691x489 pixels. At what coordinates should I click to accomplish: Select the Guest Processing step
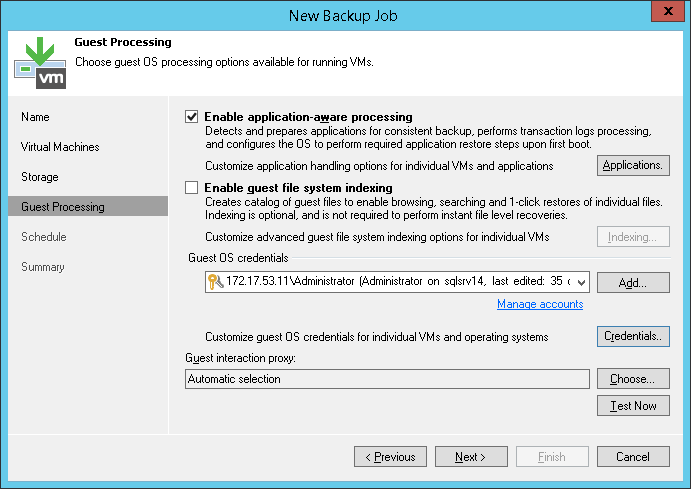(x=63, y=207)
